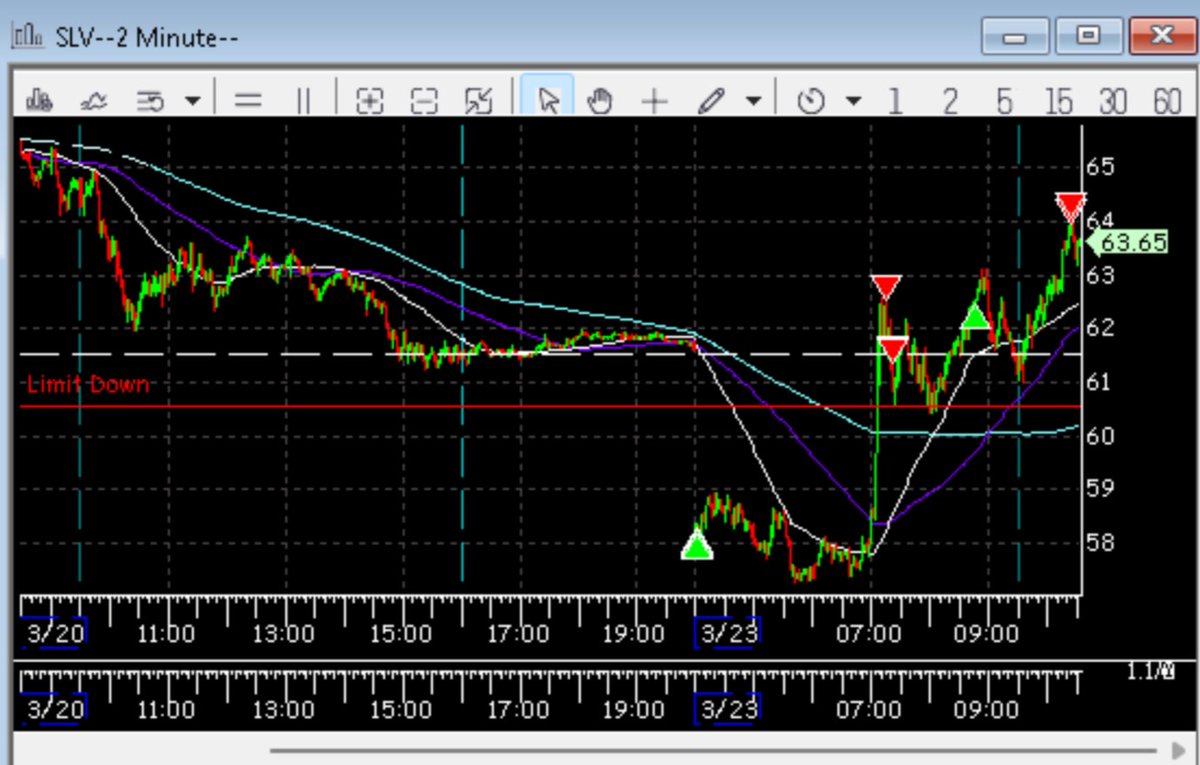Screen dimensions: 1200x765
Task: Activate the arrow pointer tool
Action: [547, 100]
